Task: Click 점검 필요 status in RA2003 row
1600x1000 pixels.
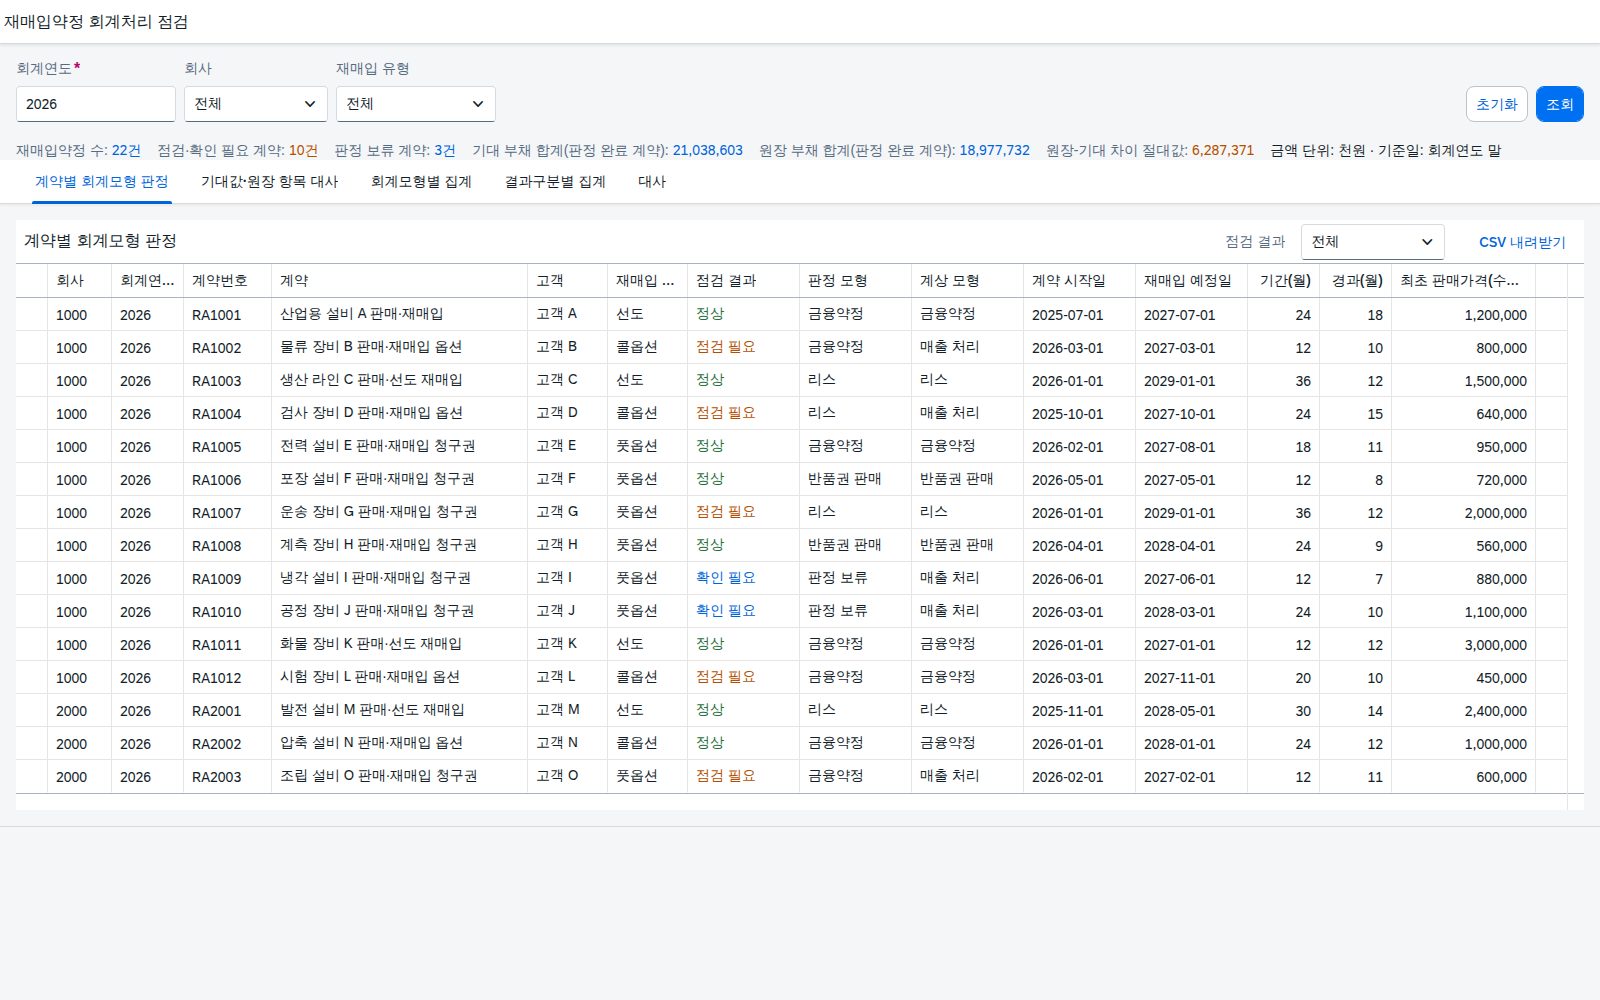Action: pyautogui.click(x=726, y=776)
